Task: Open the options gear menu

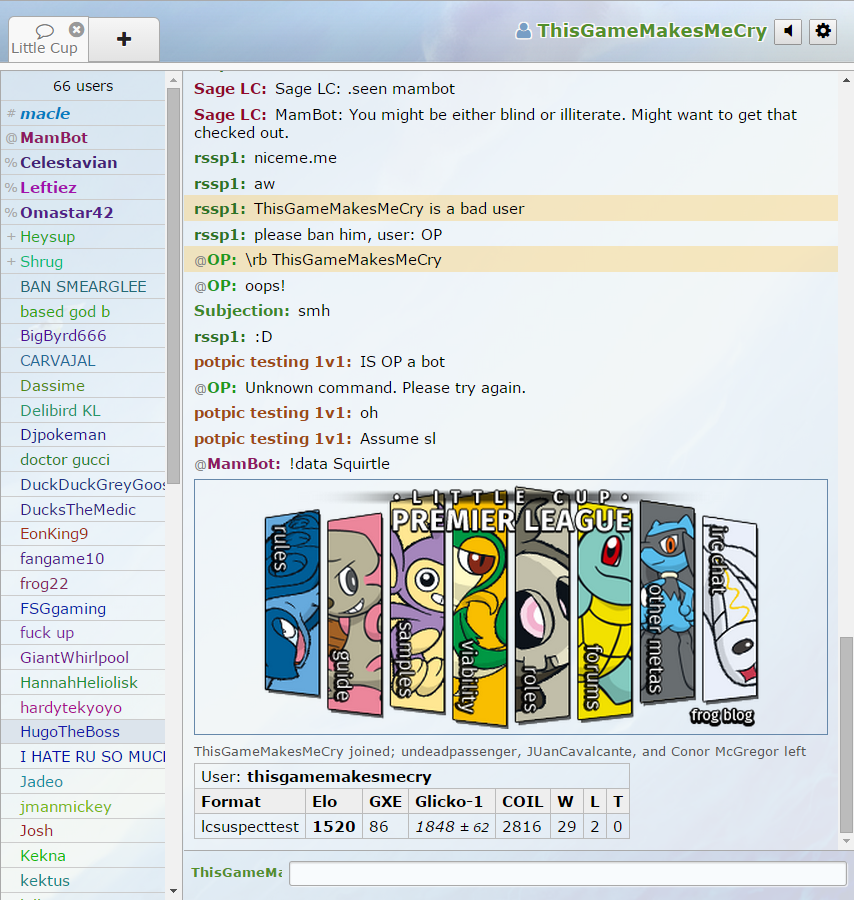Action: pos(823,31)
